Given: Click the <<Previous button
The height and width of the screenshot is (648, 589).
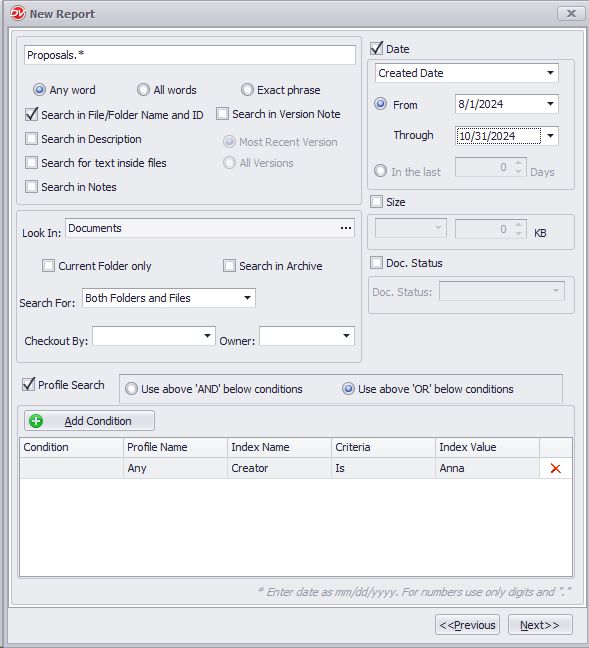Looking at the screenshot, I should [x=467, y=625].
